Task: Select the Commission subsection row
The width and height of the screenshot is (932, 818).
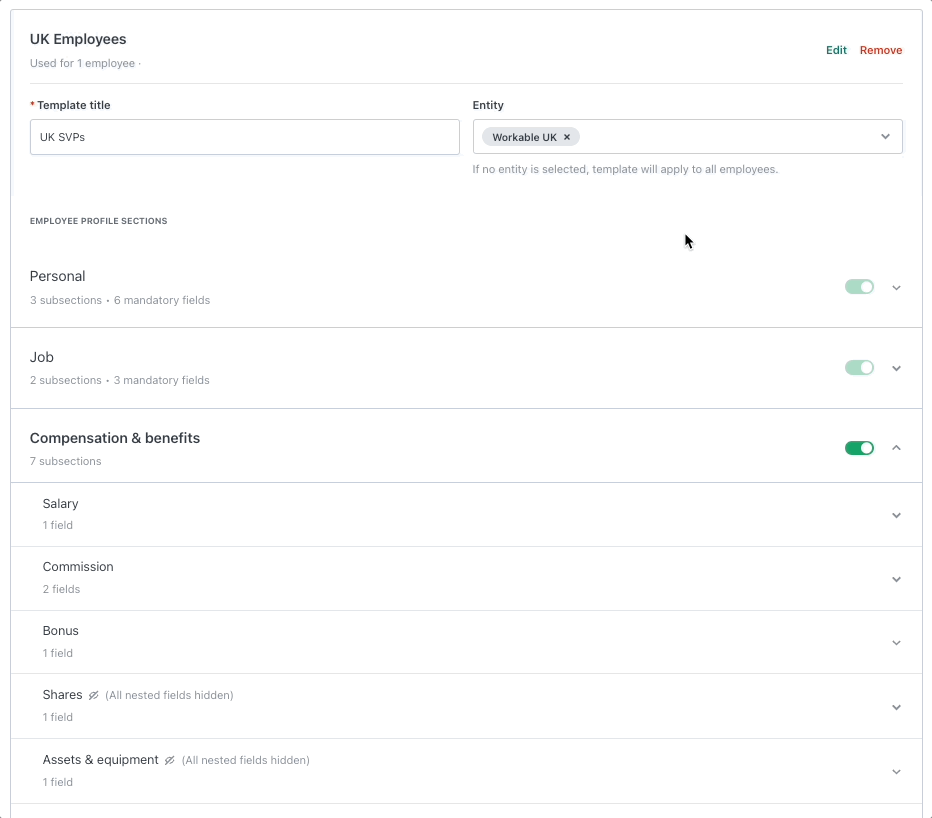Action: coord(466,578)
